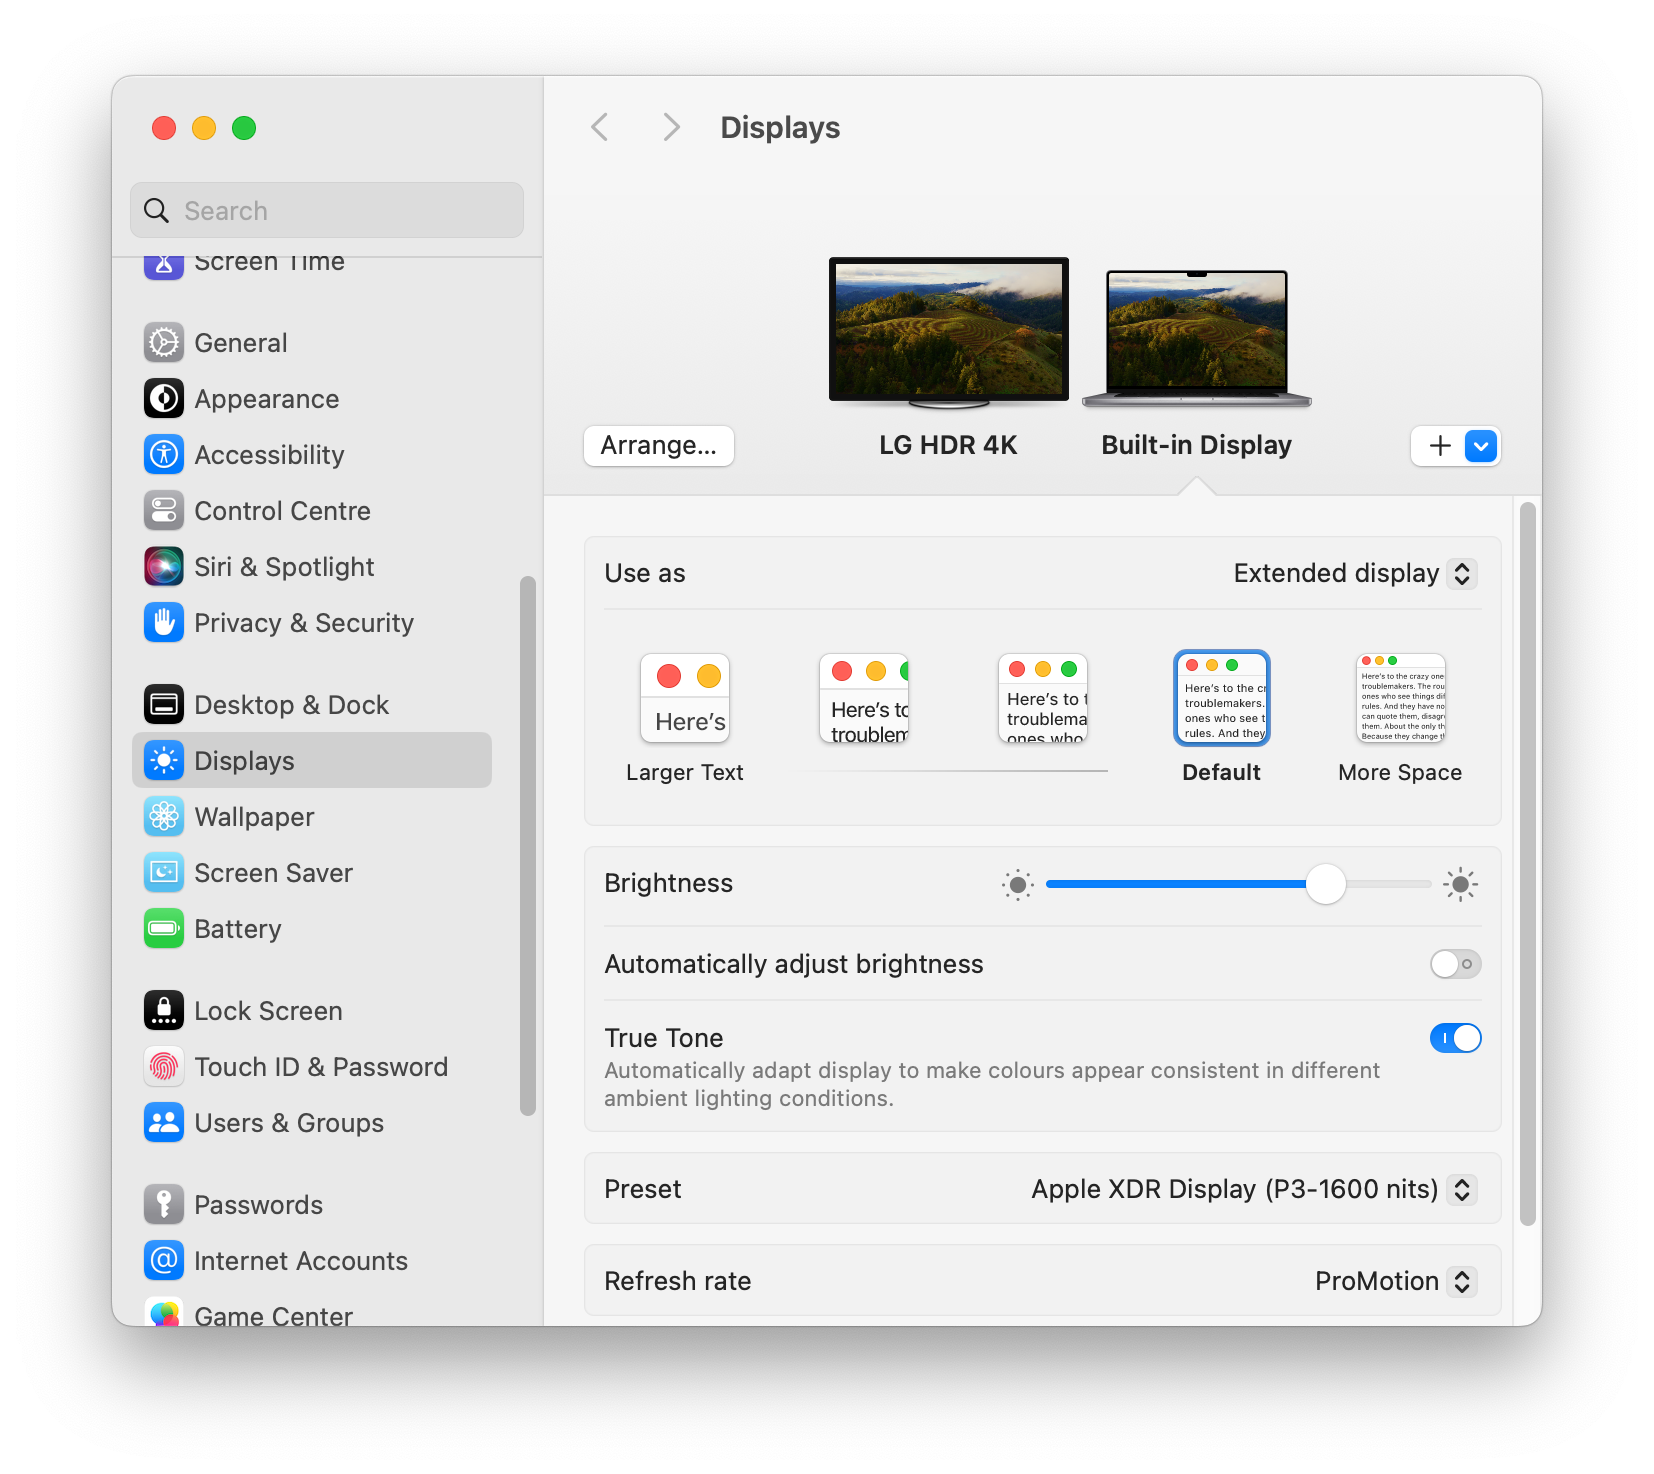Image resolution: width=1654 pixels, height=1474 pixels.
Task: Click the Desktop & Dock icon
Action: (x=164, y=705)
